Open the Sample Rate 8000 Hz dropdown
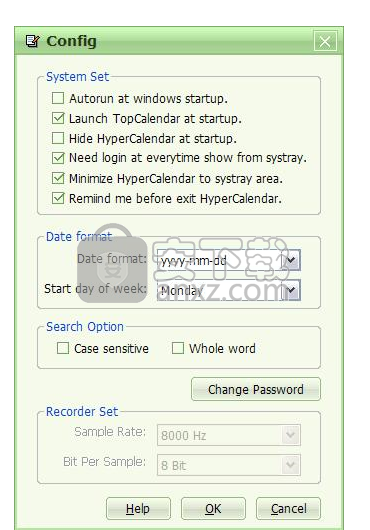 [x=229, y=435]
